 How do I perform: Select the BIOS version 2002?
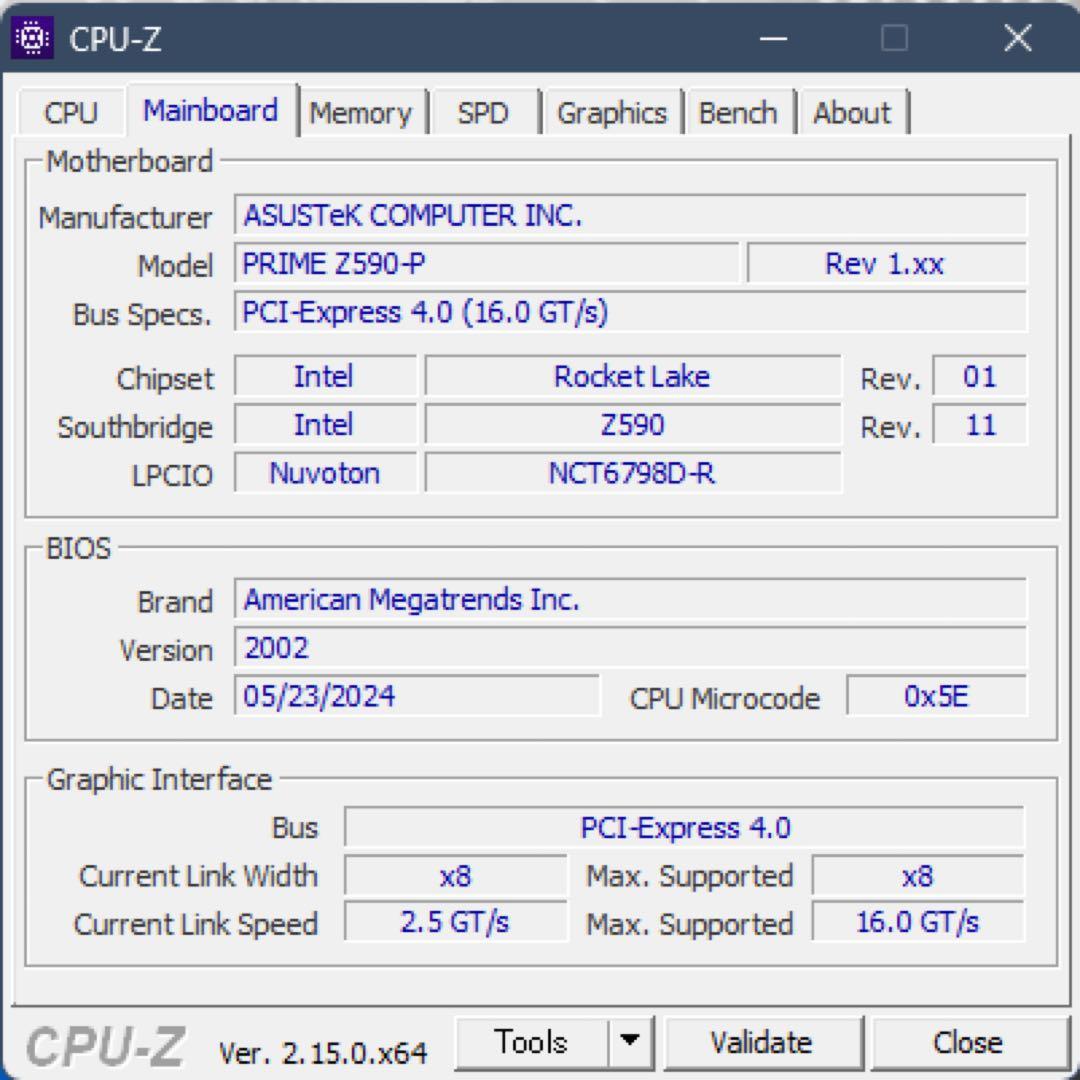pyautogui.click(x=630, y=647)
